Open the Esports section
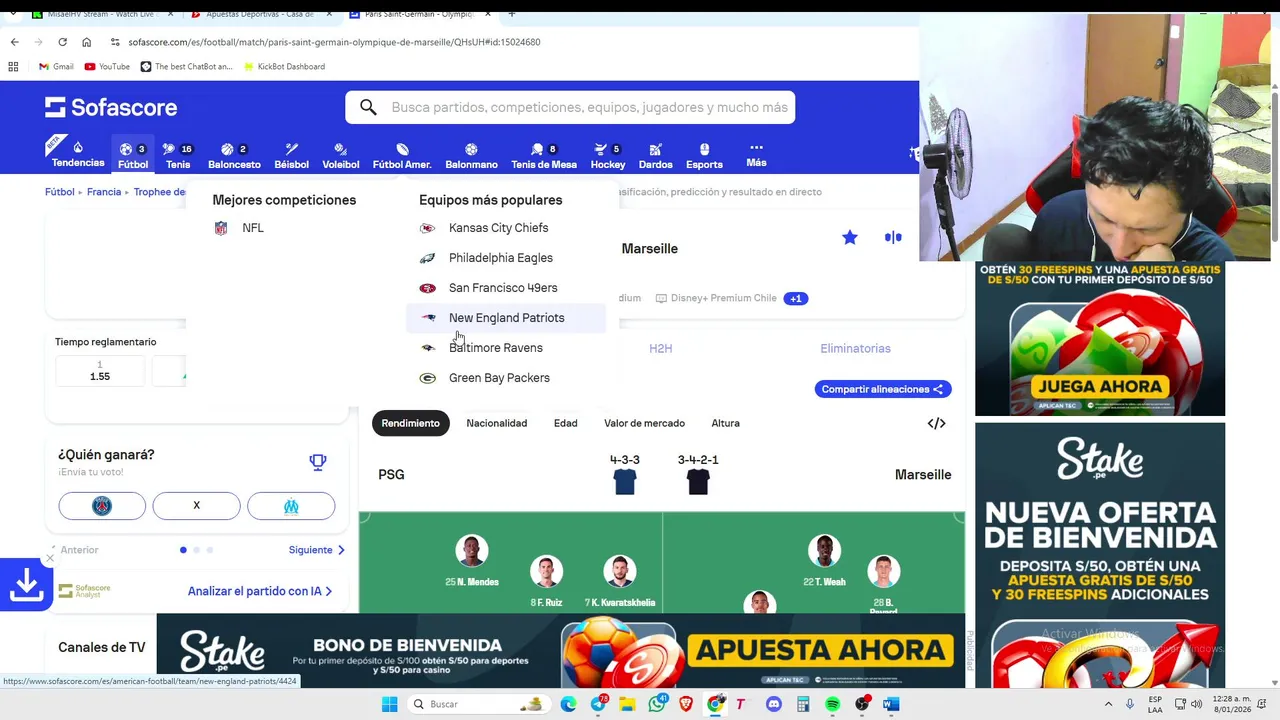This screenshot has height=720, width=1280. (704, 155)
